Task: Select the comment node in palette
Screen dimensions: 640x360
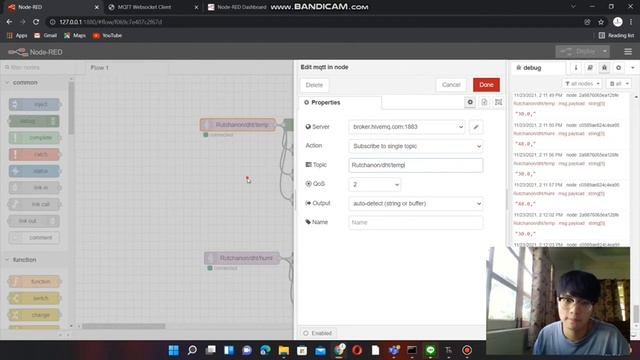Action: [x=34, y=238]
